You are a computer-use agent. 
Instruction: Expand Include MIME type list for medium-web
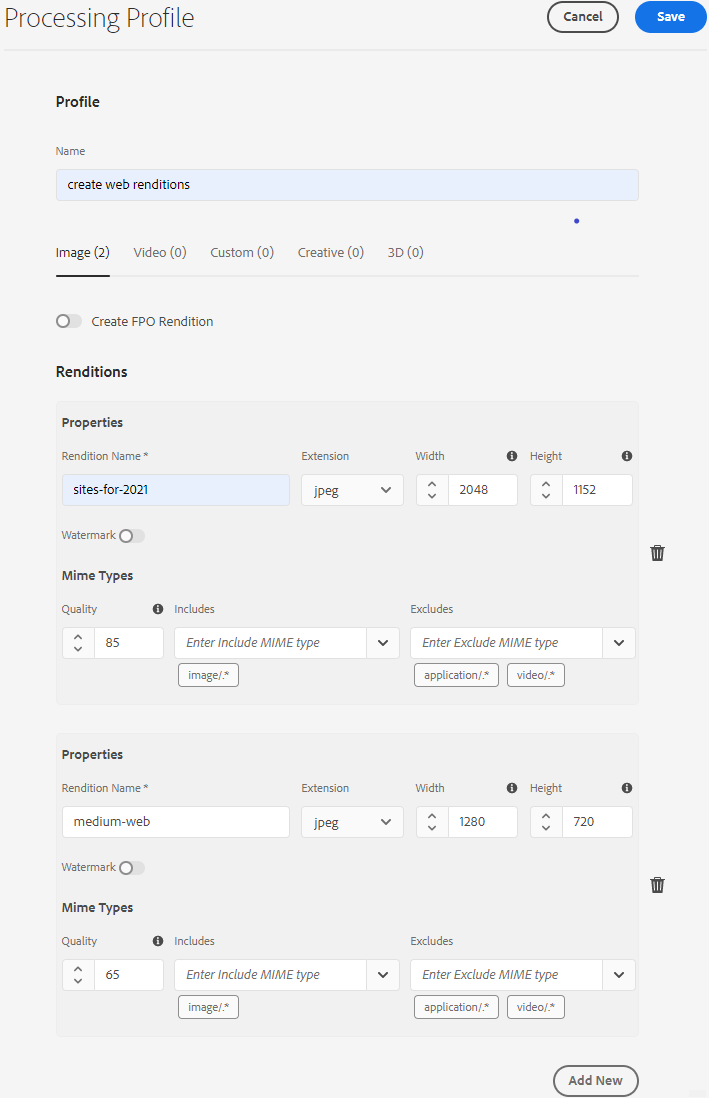383,975
